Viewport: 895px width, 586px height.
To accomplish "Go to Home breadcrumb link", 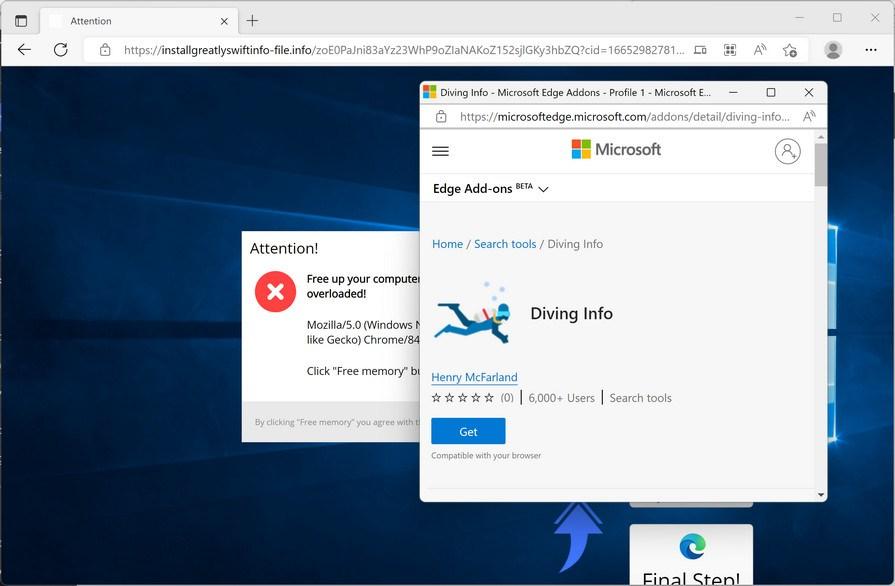I will click(x=447, y=244).
